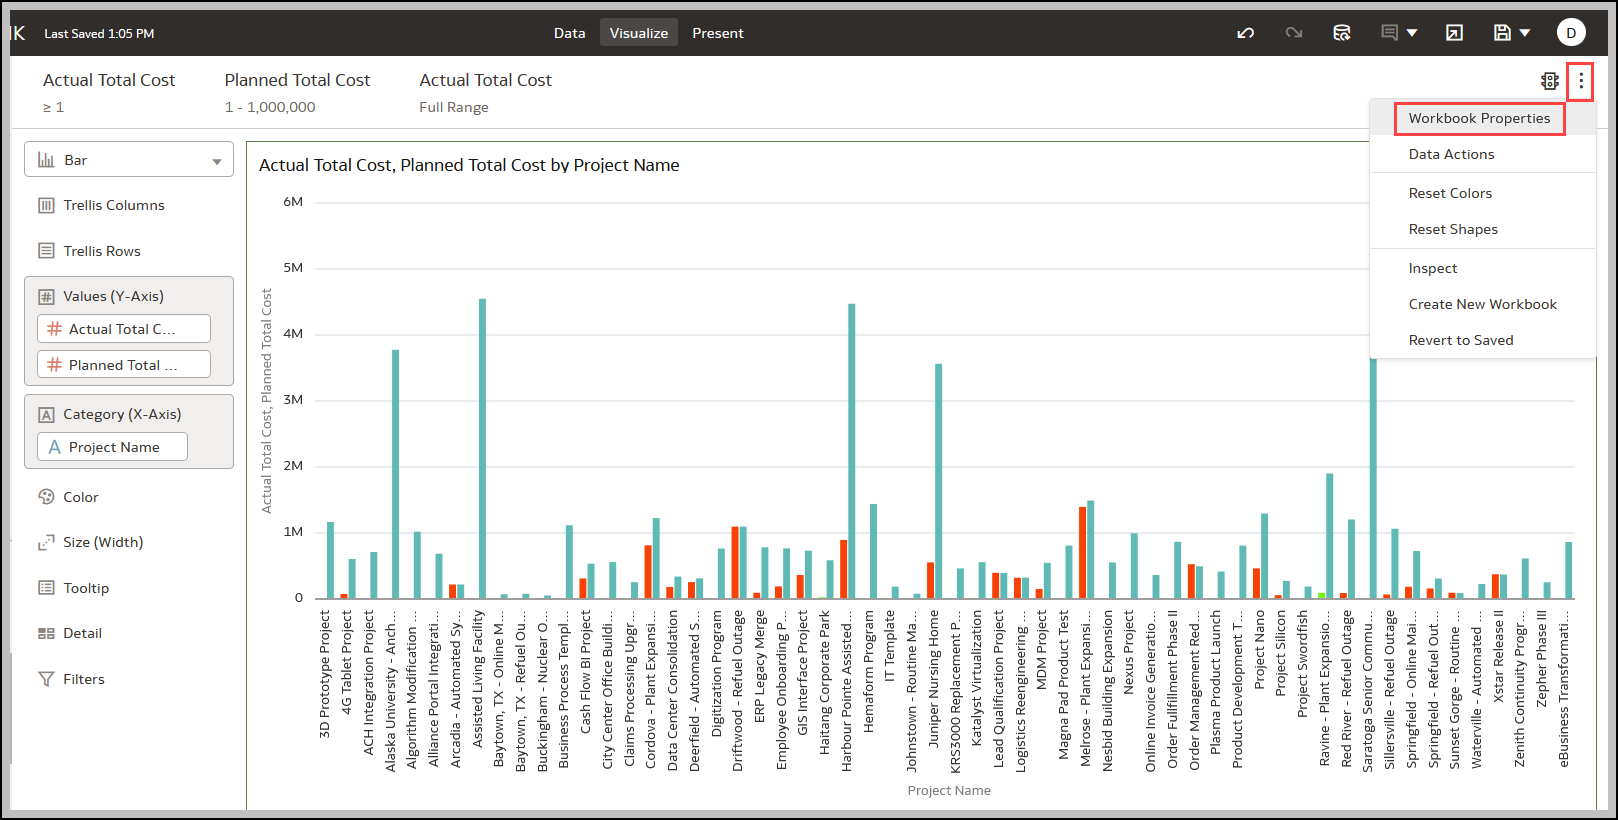Switch to the Visualize tab
Viewport: 1618px width, 820px height.
pos(639,33)
